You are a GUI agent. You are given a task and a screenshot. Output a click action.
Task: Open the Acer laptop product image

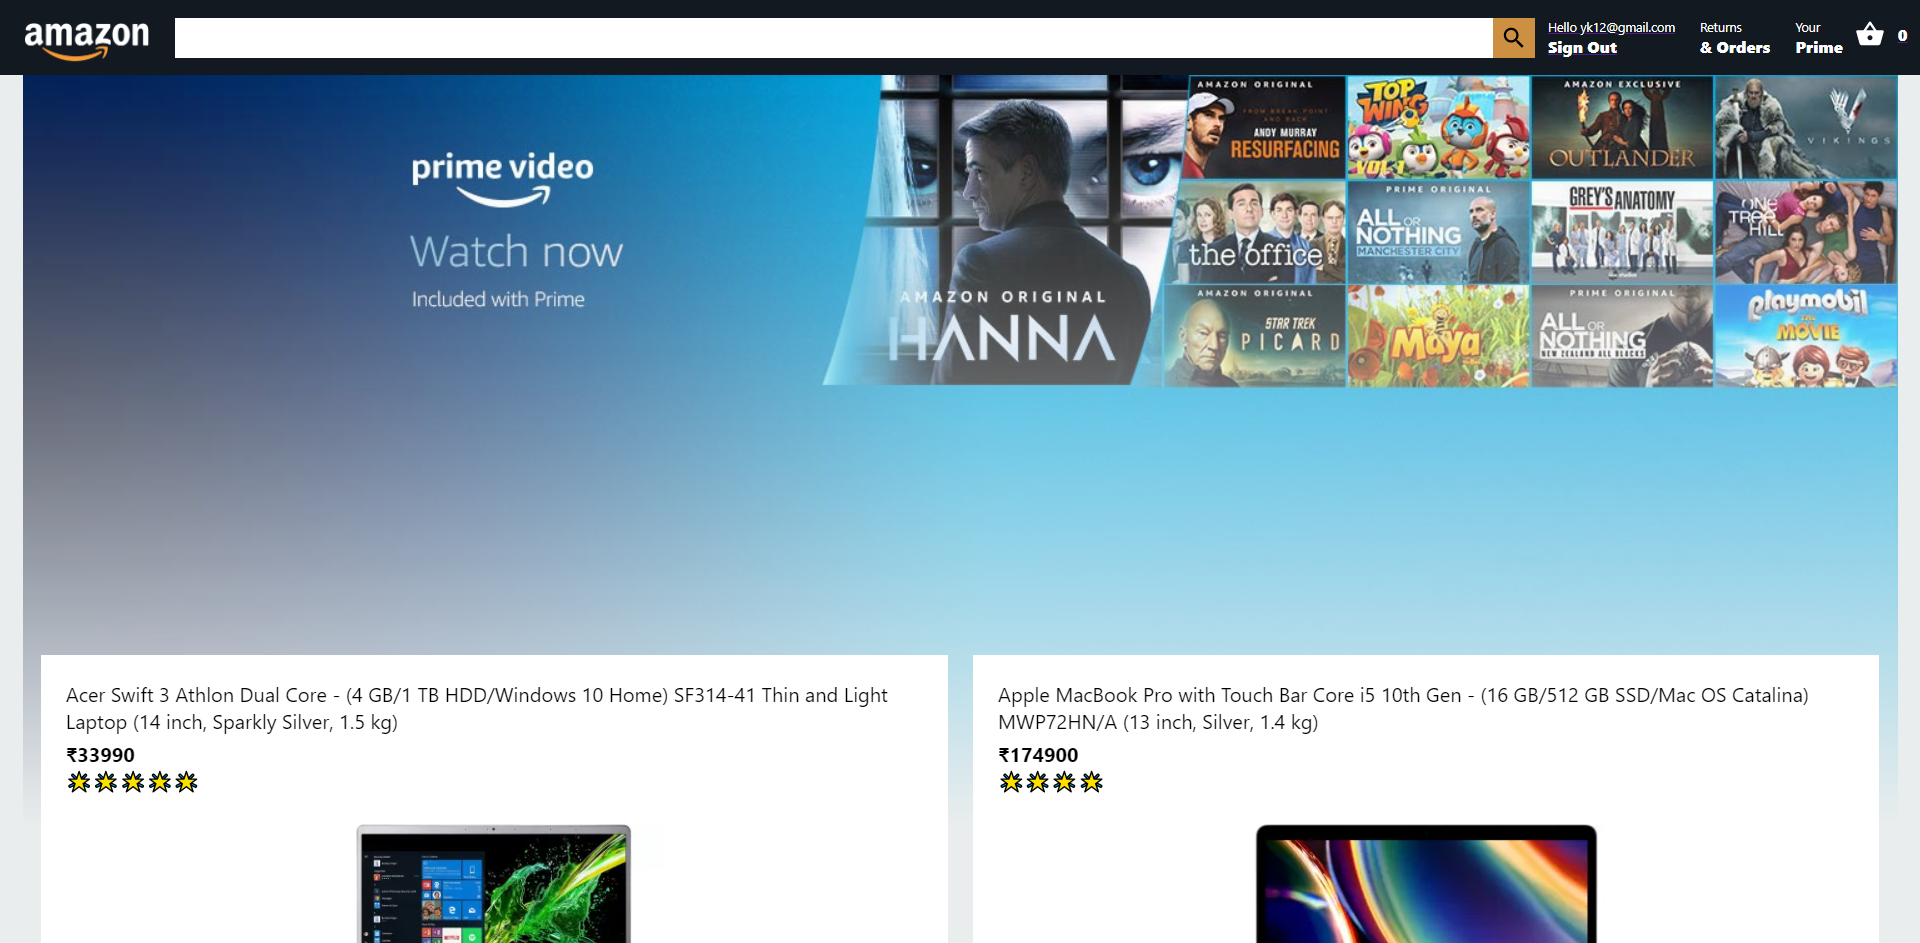494,884
